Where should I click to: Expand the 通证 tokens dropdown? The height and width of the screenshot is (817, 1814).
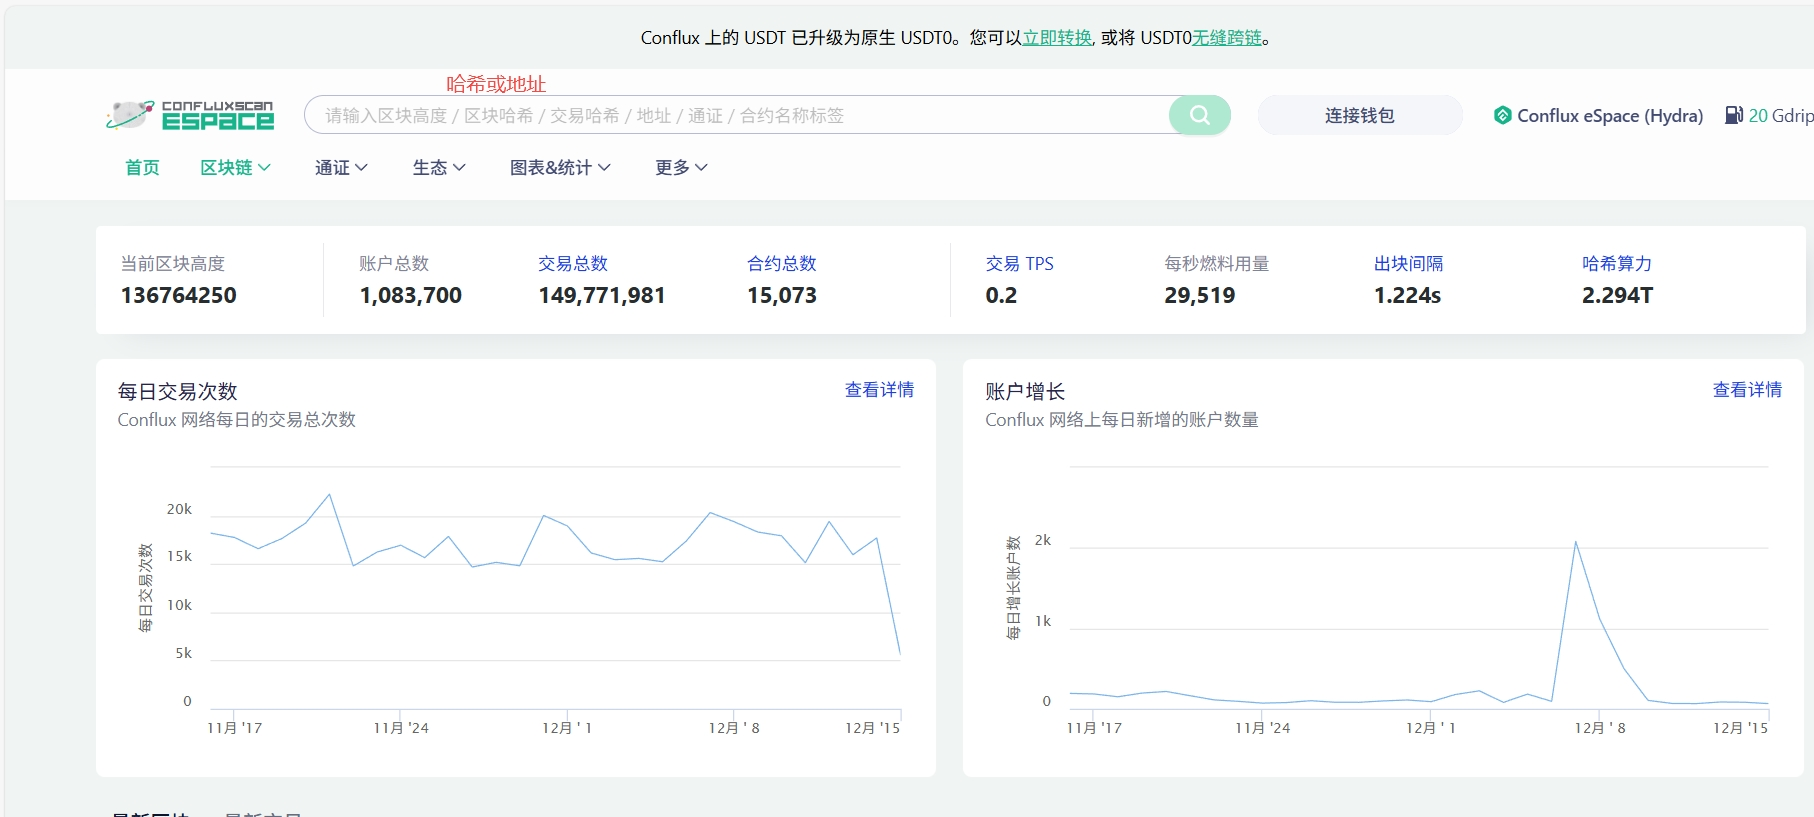click(341, 167)
